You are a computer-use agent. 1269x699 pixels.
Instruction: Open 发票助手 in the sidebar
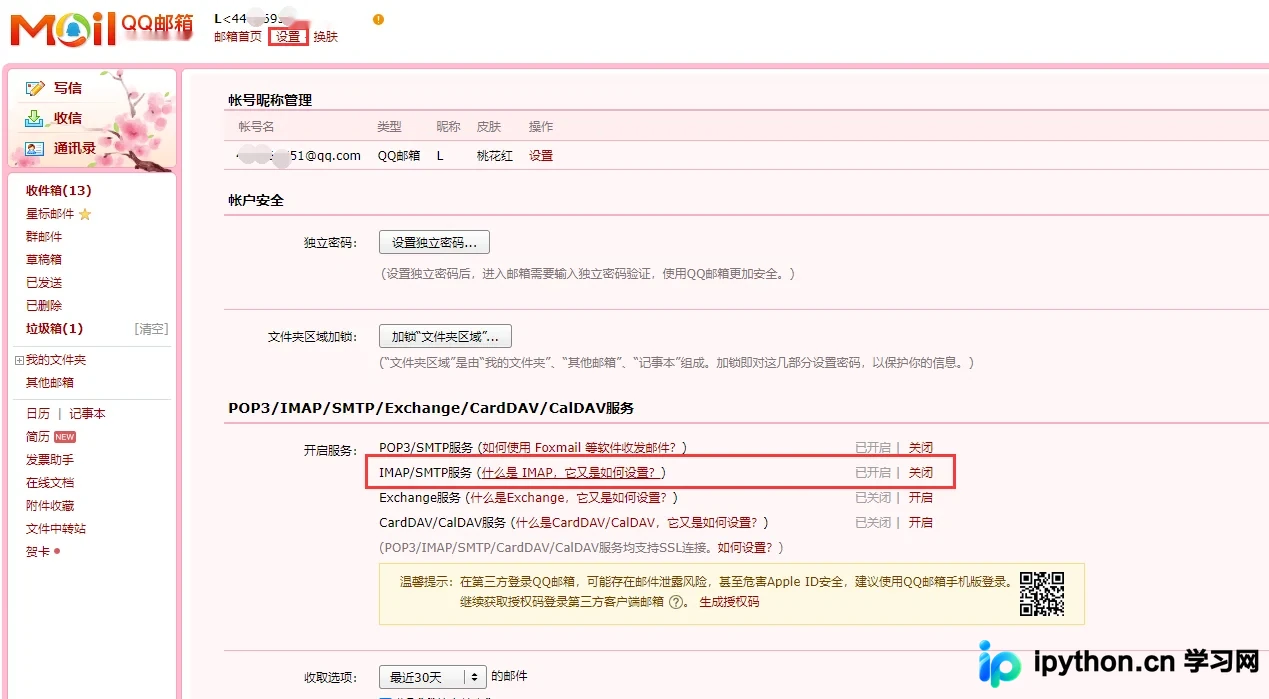click(50, 460)
